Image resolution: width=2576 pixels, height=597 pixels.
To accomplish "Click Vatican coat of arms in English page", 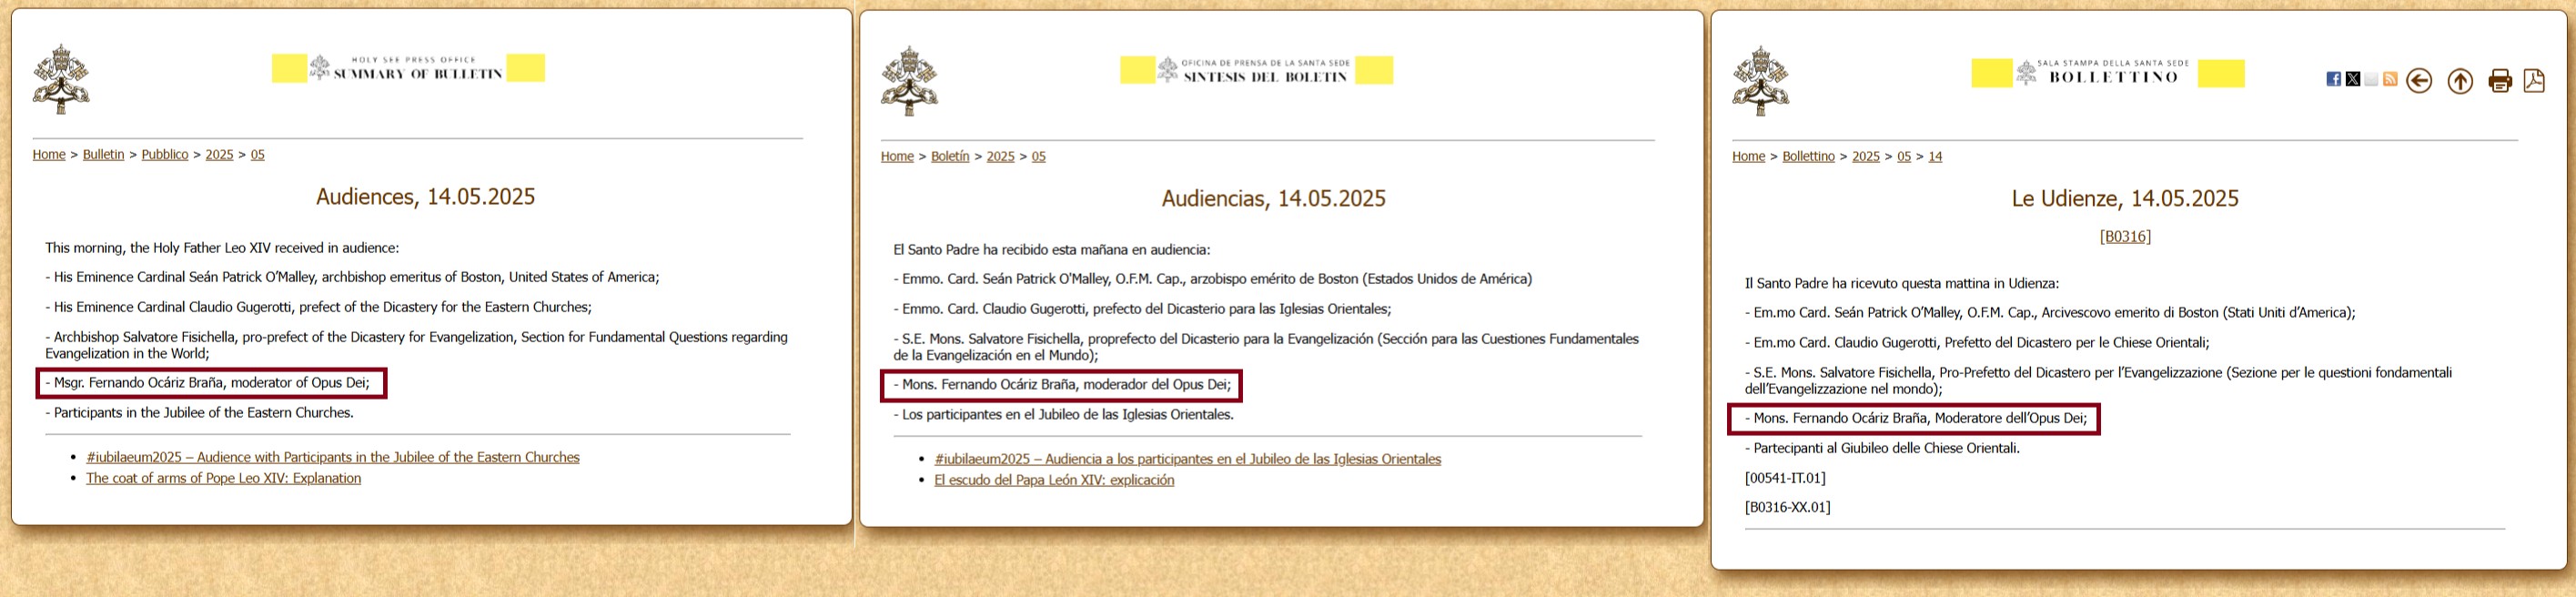I will click(61, 79).
